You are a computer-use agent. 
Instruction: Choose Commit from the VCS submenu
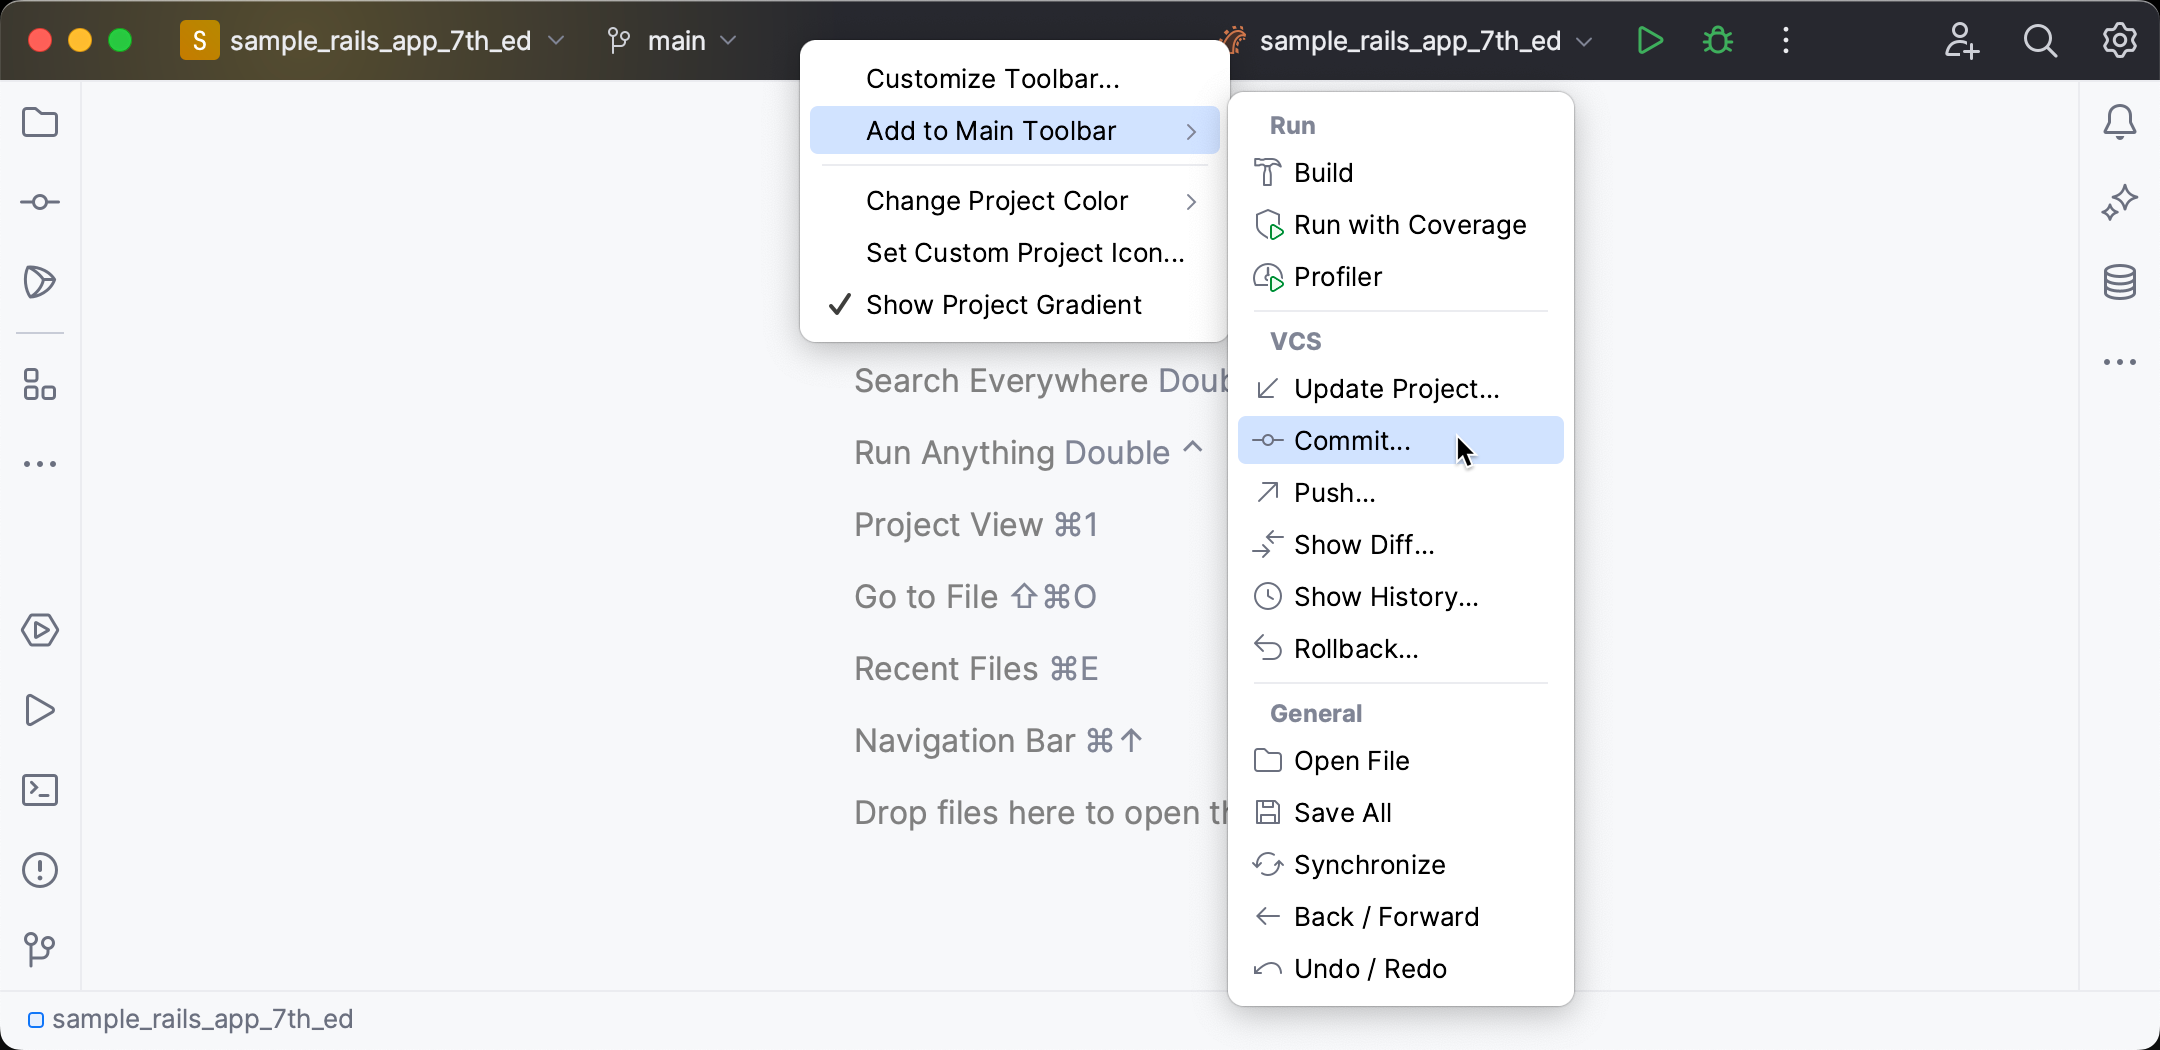(1350, 440)
